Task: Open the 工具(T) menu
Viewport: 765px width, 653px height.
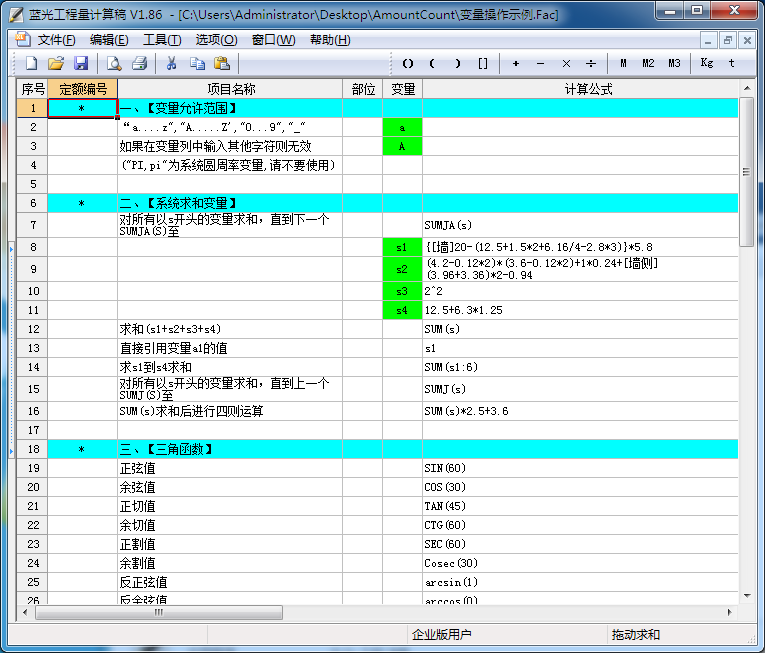Action: [162, 40]
